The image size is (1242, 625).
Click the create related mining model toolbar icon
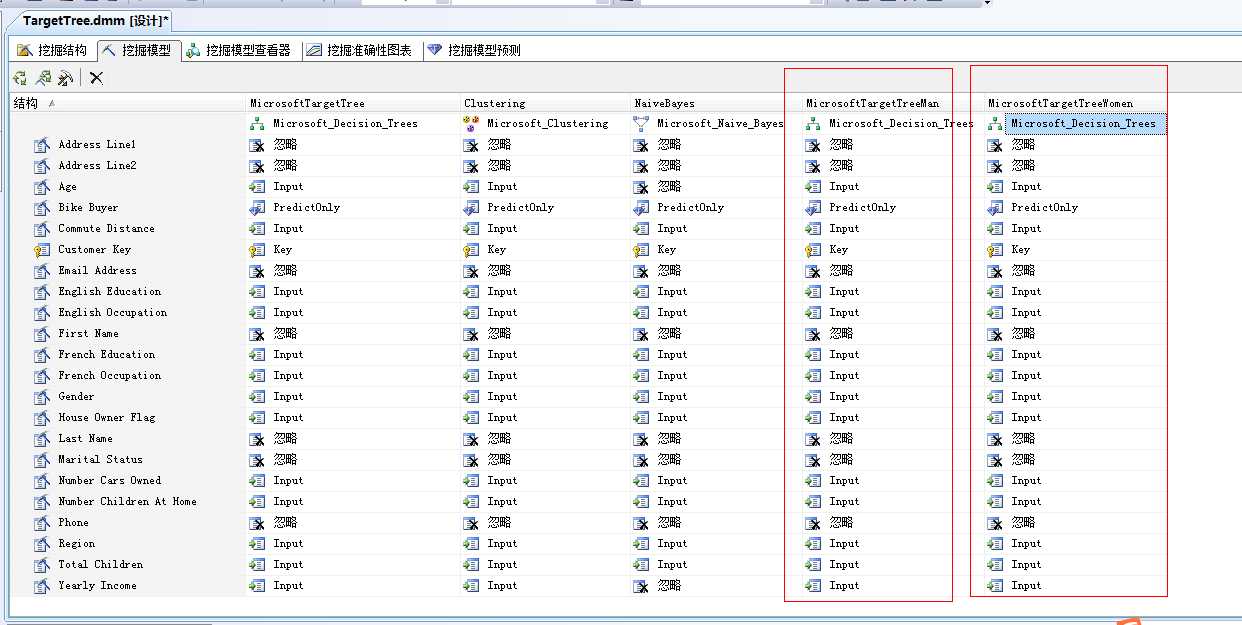click(x=20, y=78)
